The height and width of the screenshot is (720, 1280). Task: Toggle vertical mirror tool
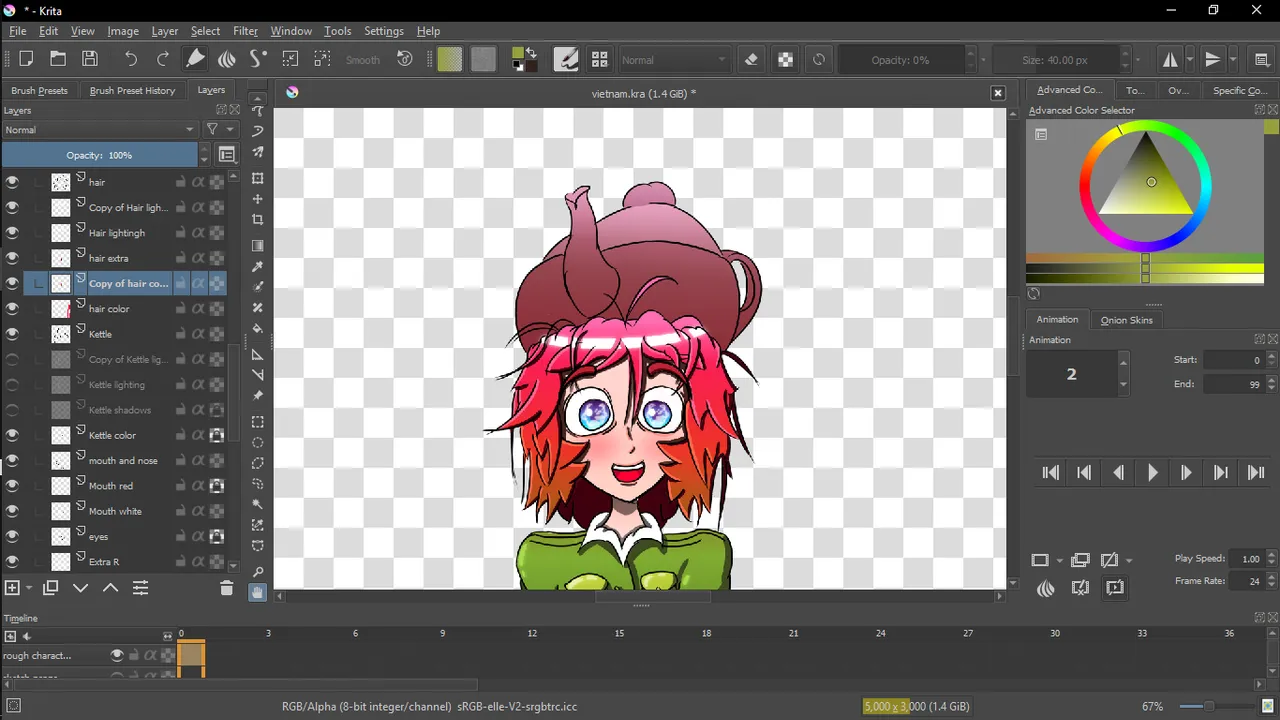pos(1212,59)
